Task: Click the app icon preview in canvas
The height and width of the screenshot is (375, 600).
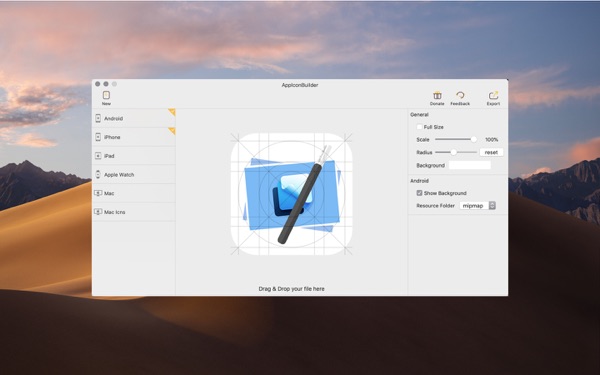Action: (x=291, y=194)
